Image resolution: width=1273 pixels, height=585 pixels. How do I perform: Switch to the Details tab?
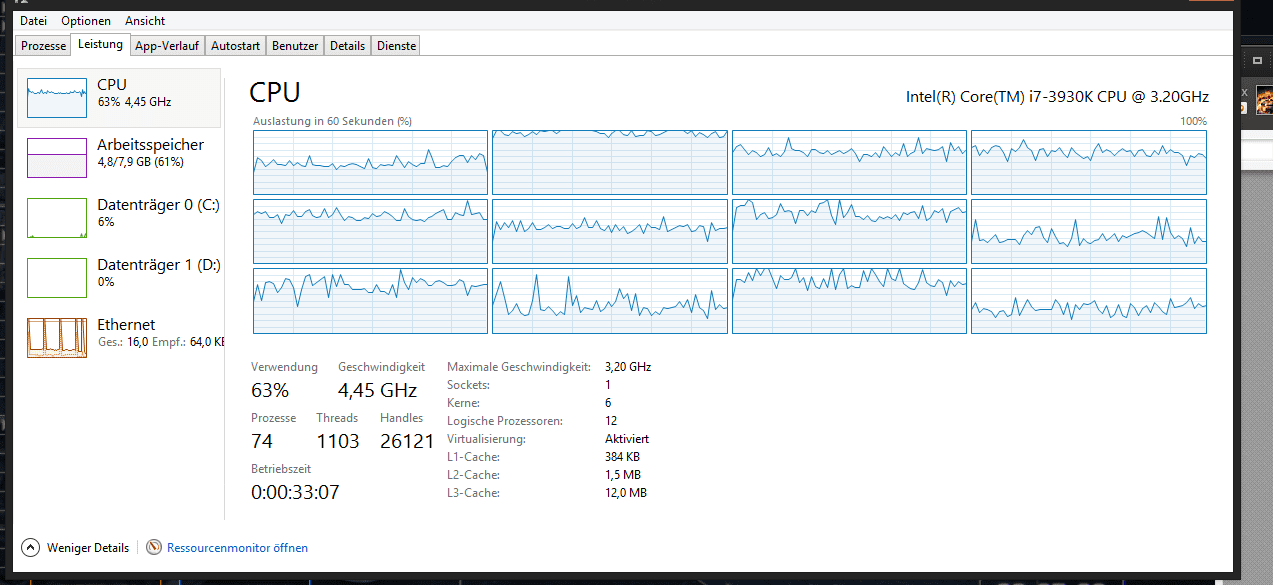(347, 46)
